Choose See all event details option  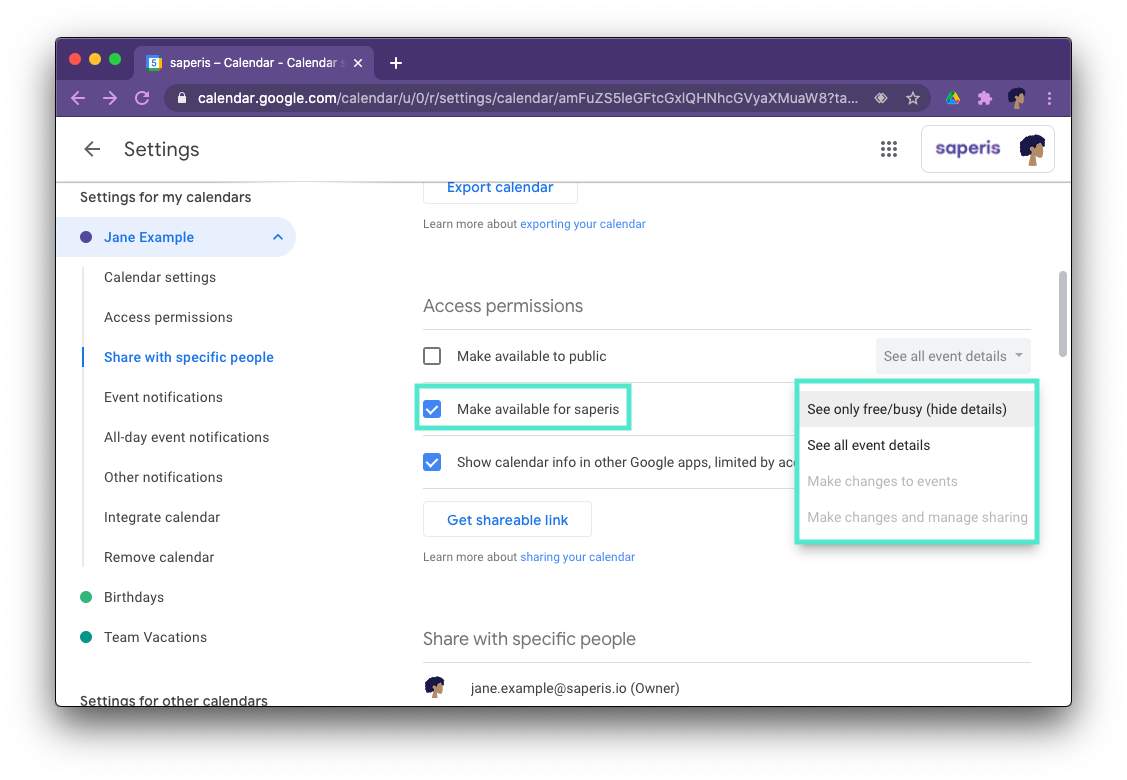tap(916, 445)
